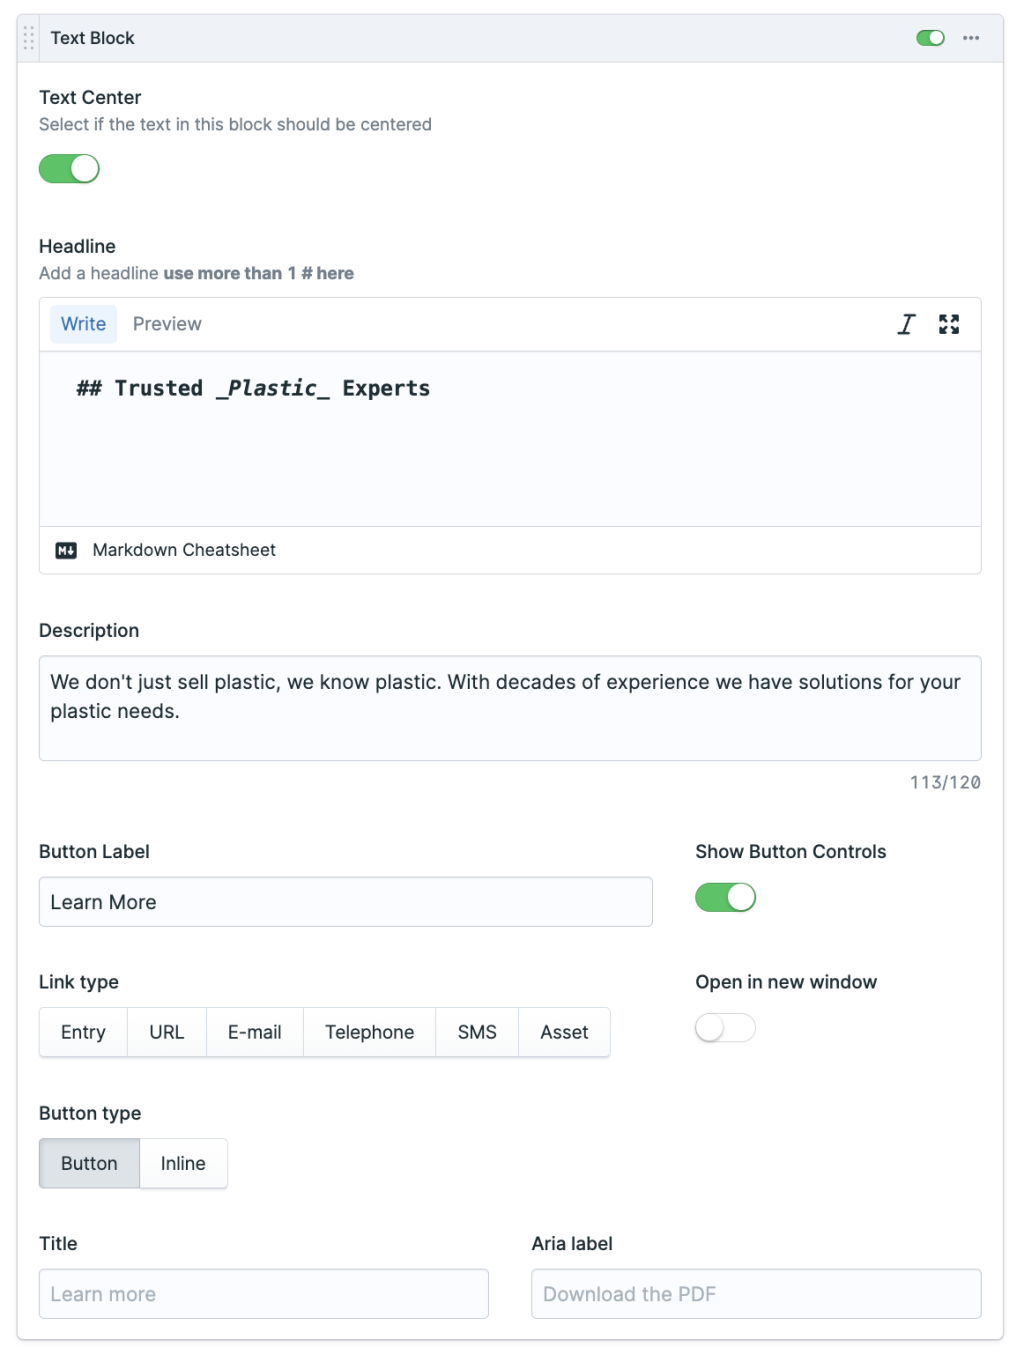Viewport: 1024px width, 1362px height.
Task: Open the Markdown Cheatsheet link
Action: (184, 549)
